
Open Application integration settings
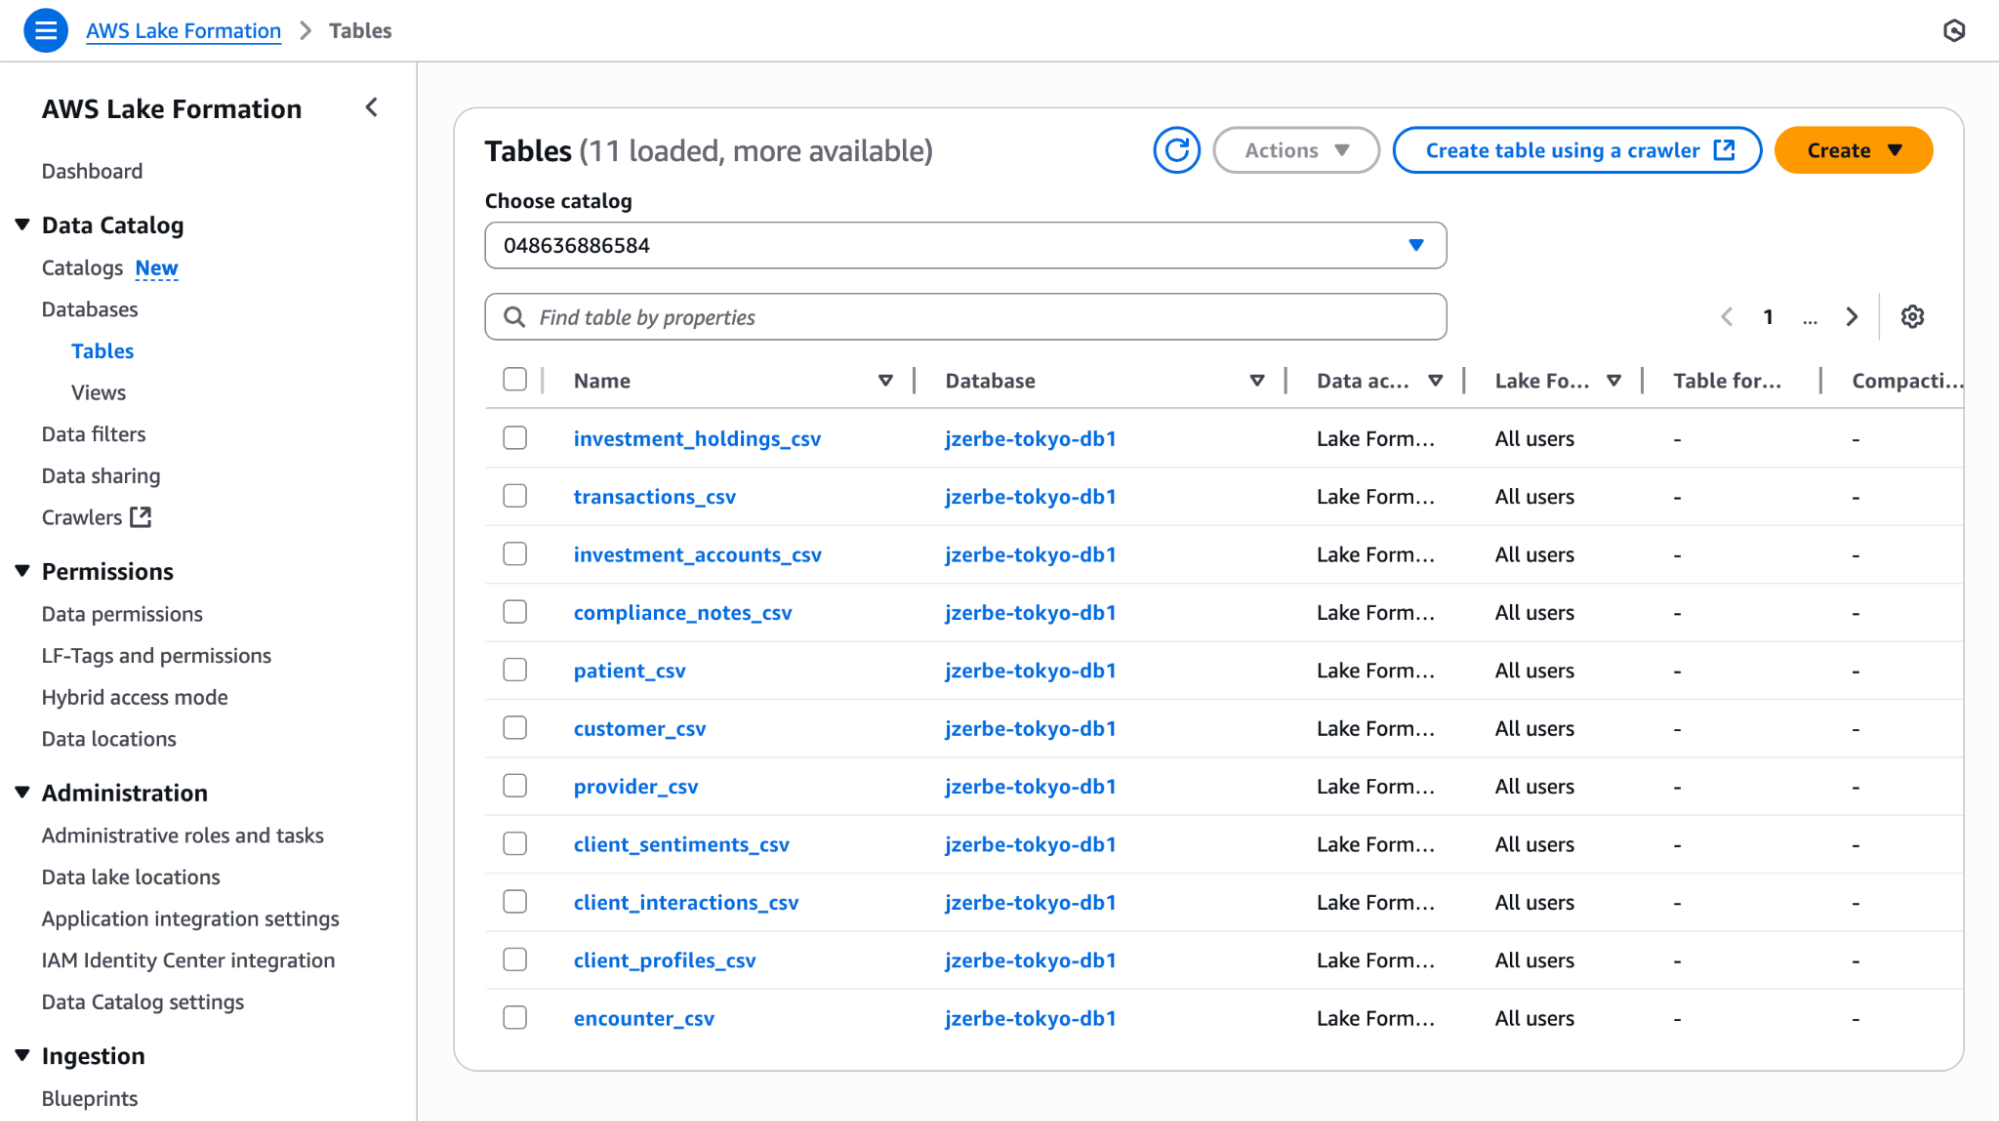[x=190, y=919]
